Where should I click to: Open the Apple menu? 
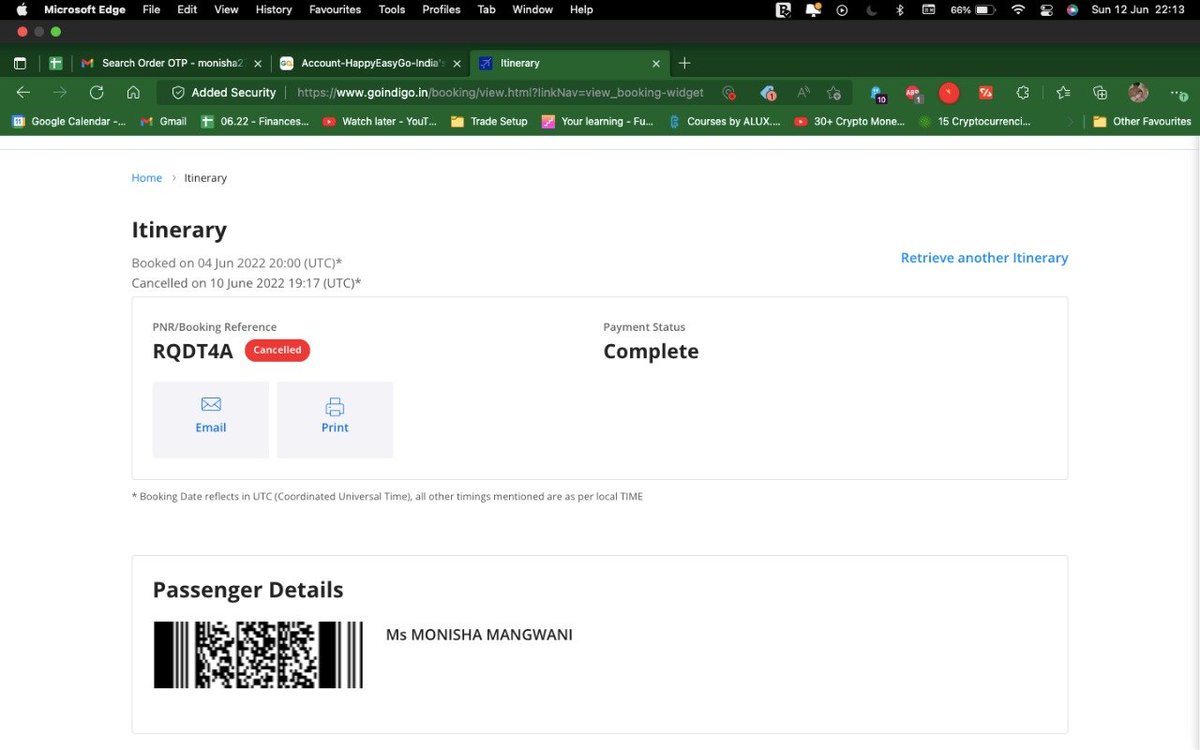tap(21, 10)
